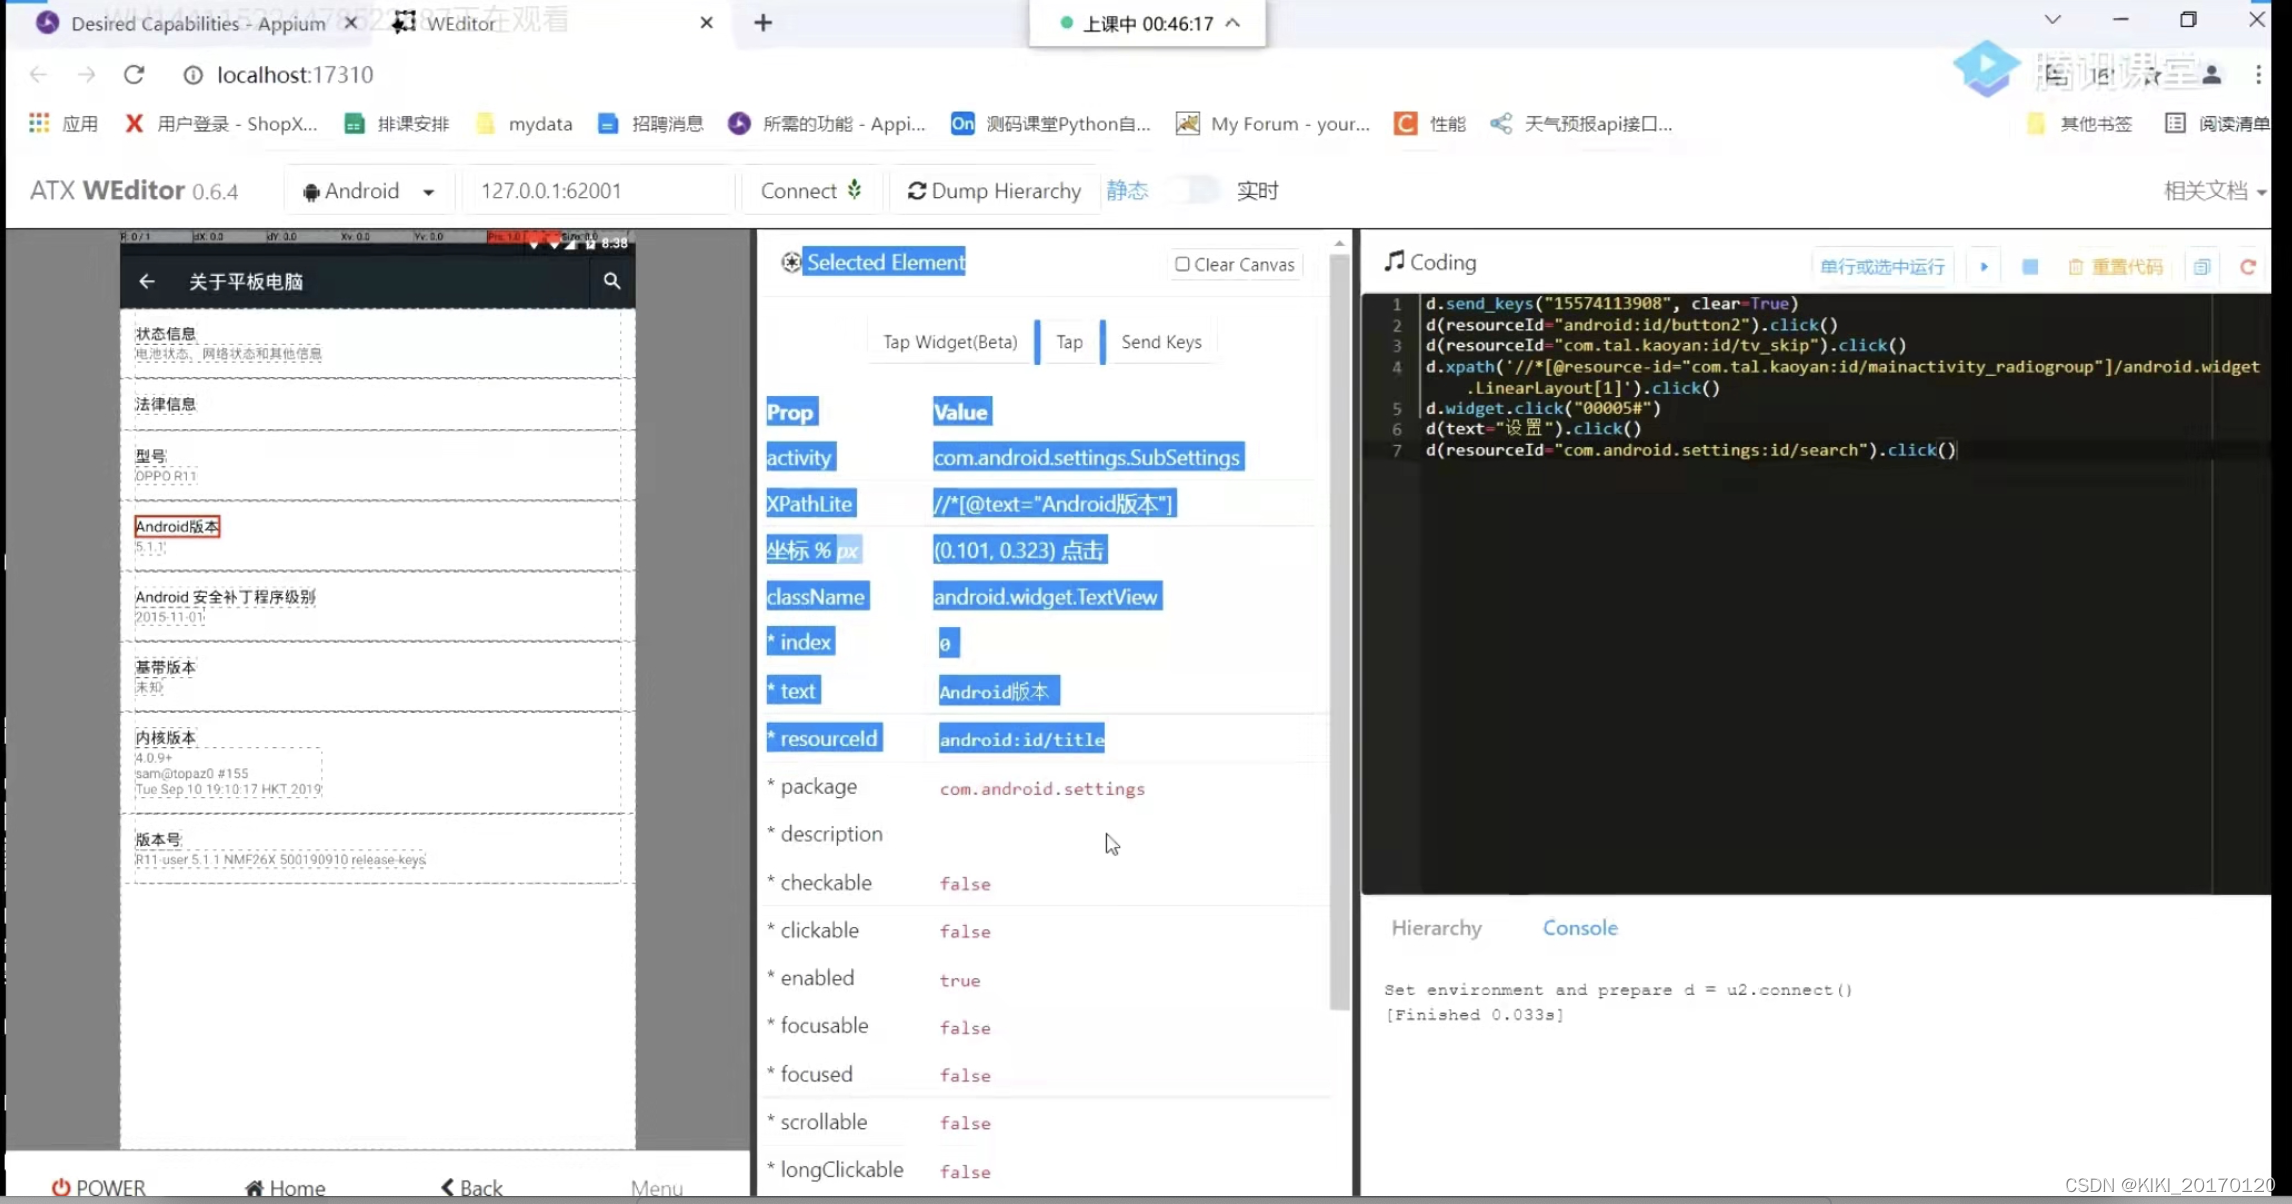Toggle the static/realtime mode switch
Screen dimensions: 2292x1204
[x=1193, y=190]
